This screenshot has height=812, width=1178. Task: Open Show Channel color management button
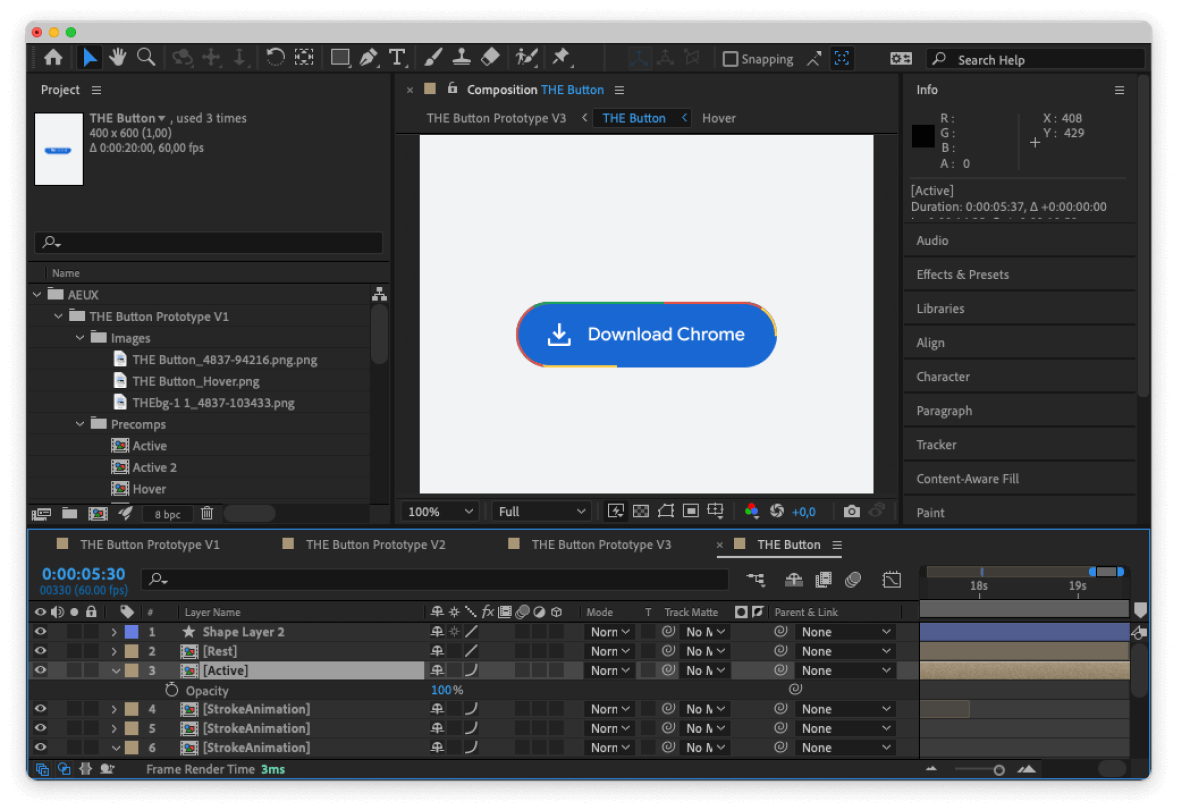click(751, 512)
